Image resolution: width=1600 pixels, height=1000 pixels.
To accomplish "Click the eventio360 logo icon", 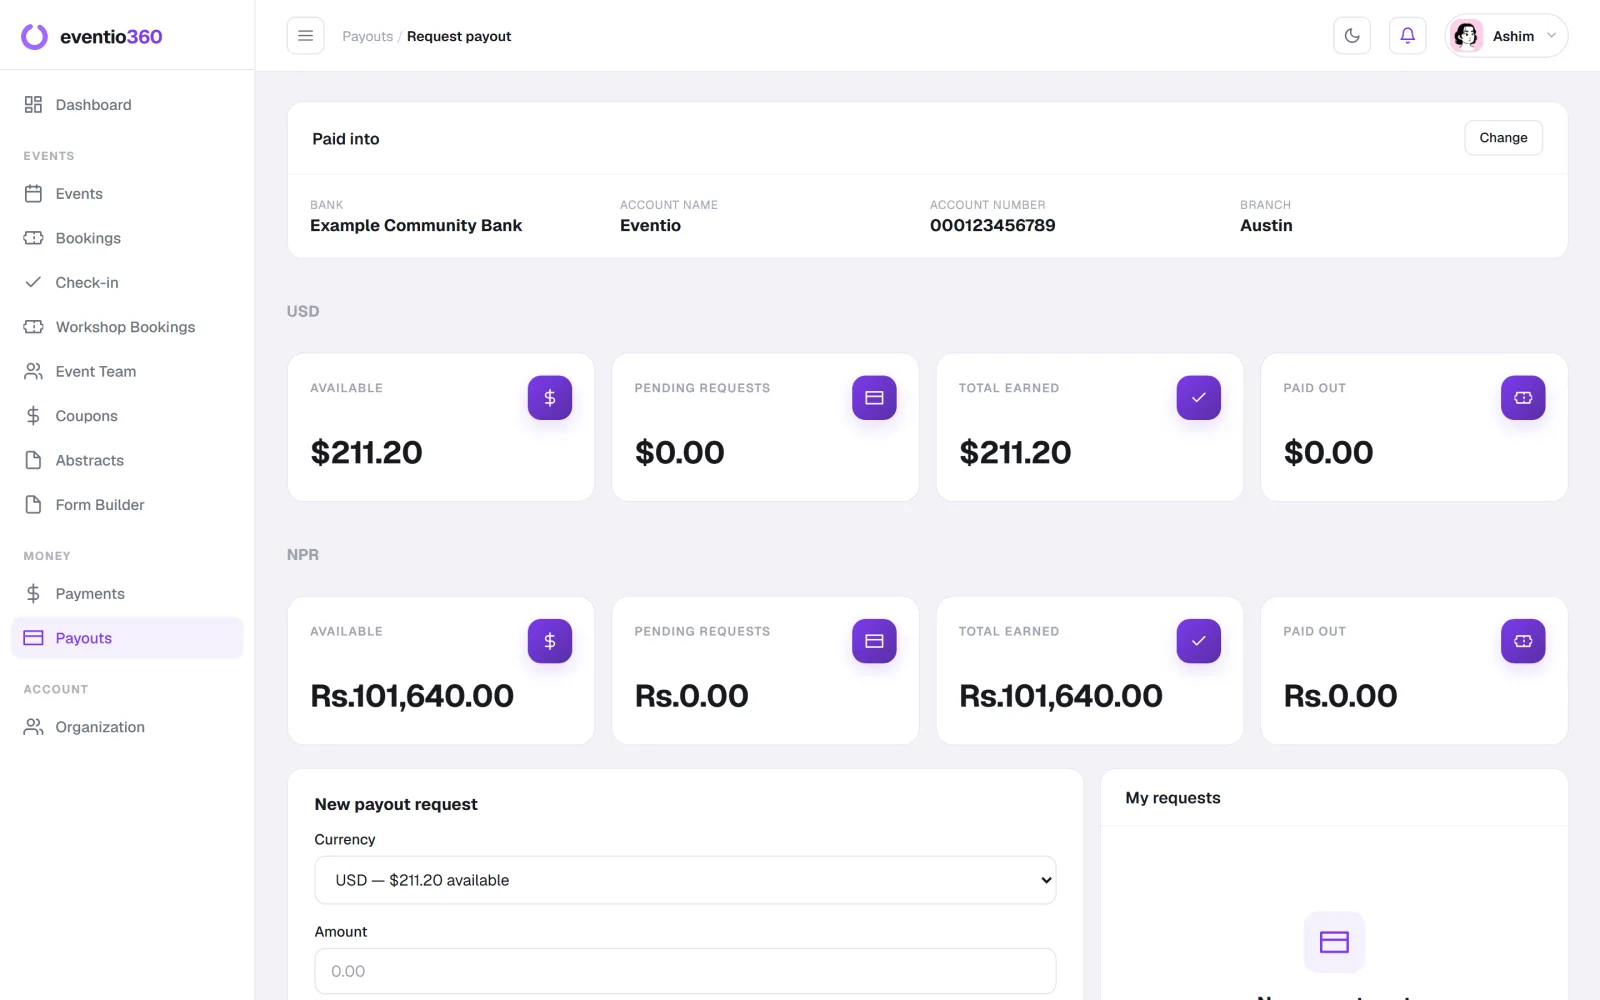I will click(x=34, y=37).
